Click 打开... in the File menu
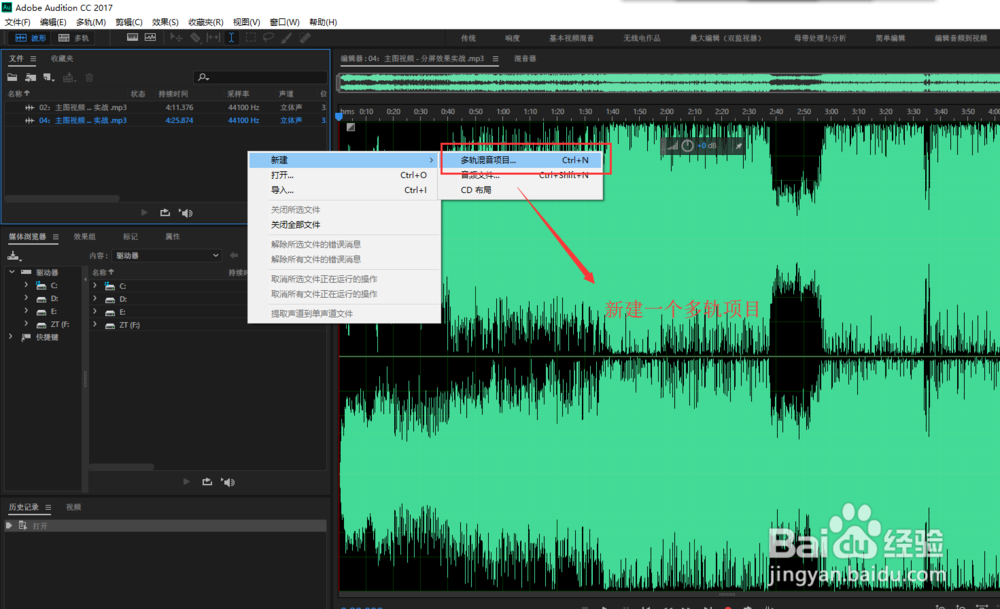1000x609 pixels. (344, 175)
